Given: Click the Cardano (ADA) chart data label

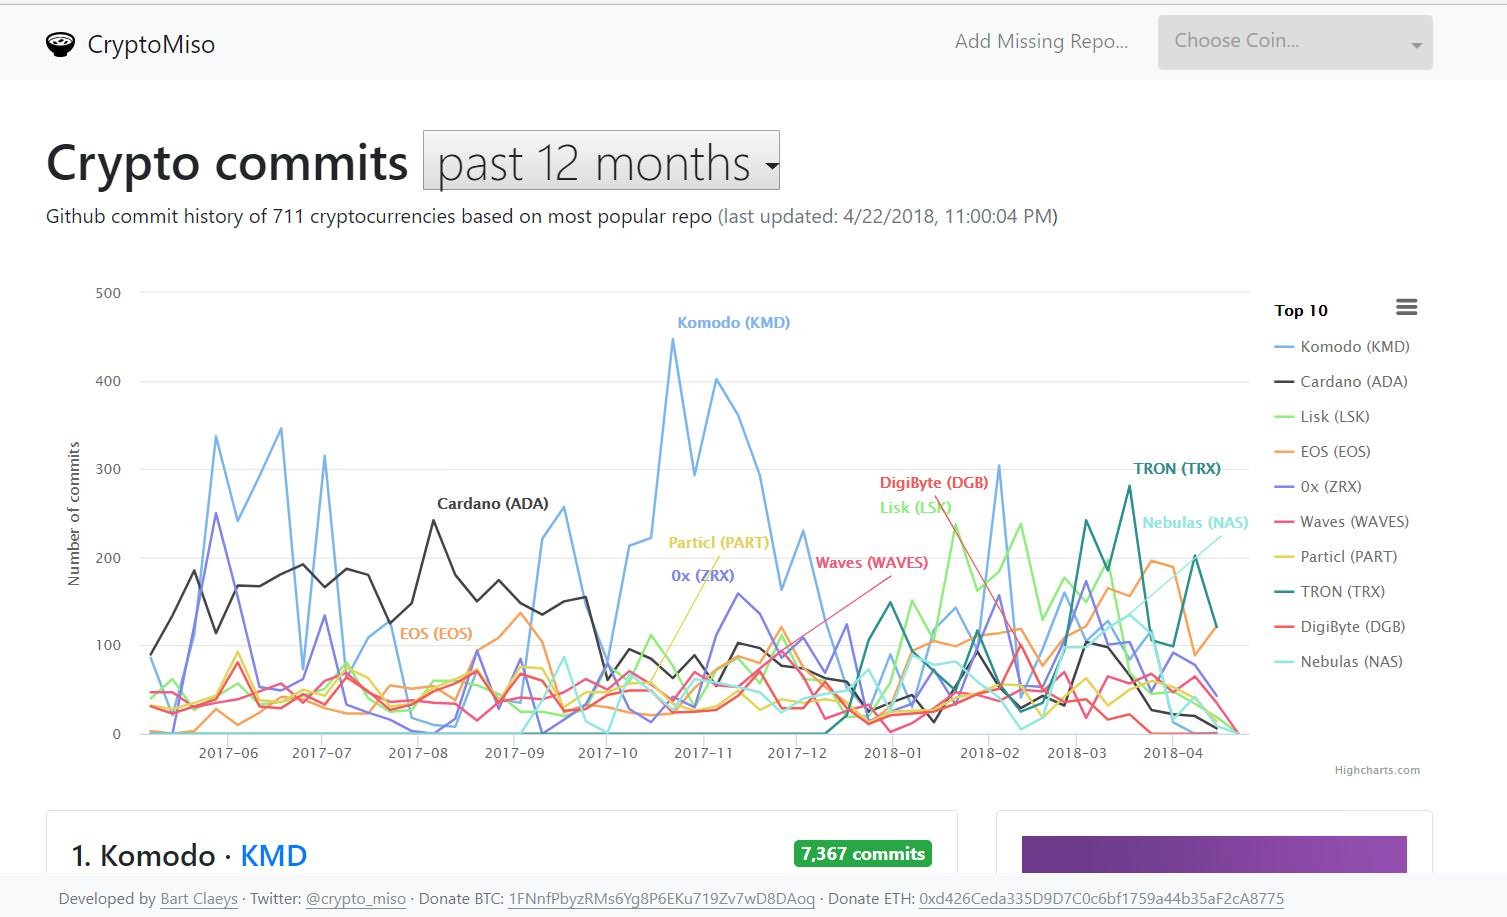Looking at the screenshot, I should tap(493, 504).
